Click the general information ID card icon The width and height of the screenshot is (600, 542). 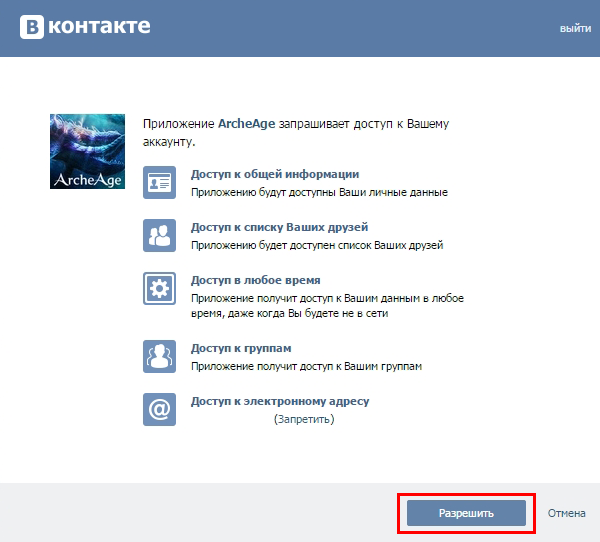coord(160,183)
